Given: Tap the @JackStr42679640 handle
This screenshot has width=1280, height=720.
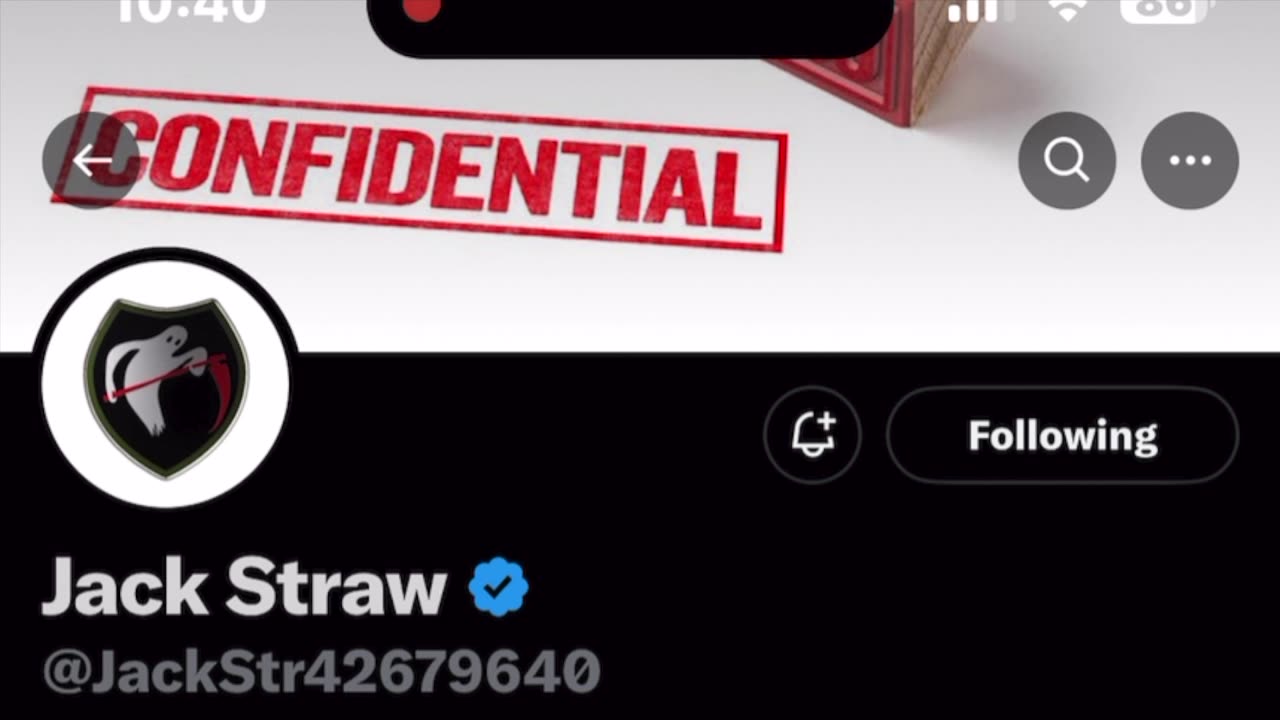Looking at the screenshot, I should 321,670.
